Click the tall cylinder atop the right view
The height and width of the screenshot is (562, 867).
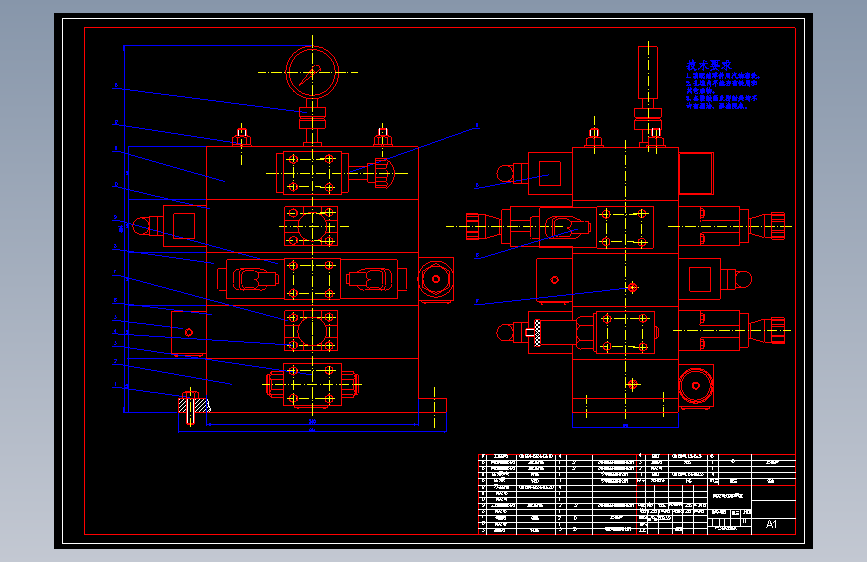coord(648,72)
